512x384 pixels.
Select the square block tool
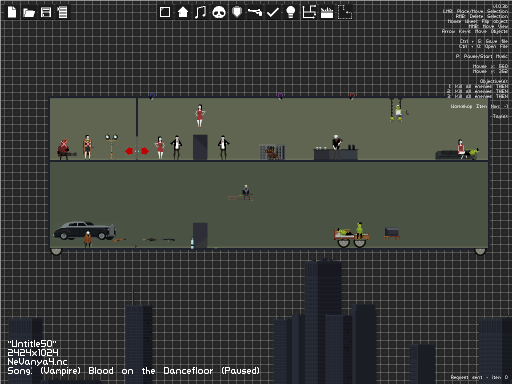165,12
